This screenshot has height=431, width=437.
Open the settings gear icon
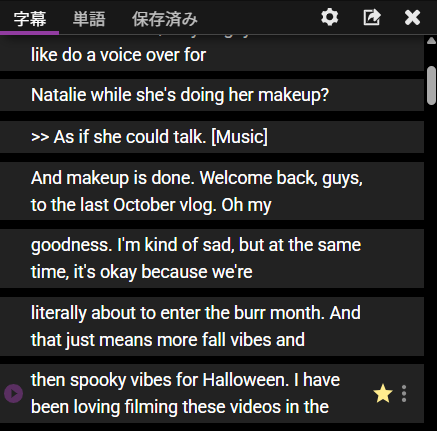click(x=329, y=17)
